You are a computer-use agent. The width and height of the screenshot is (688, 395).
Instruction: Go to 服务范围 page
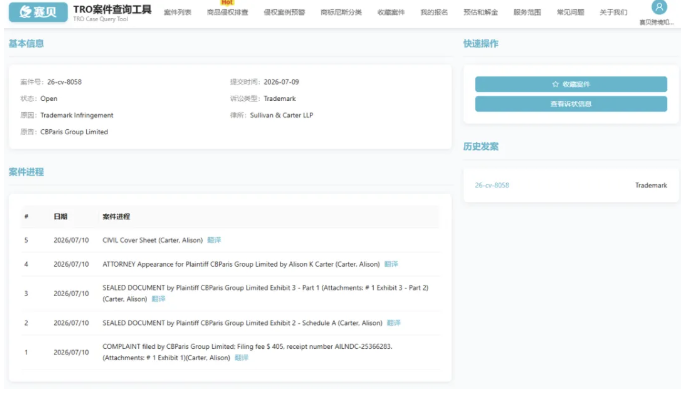pos(527,12)
